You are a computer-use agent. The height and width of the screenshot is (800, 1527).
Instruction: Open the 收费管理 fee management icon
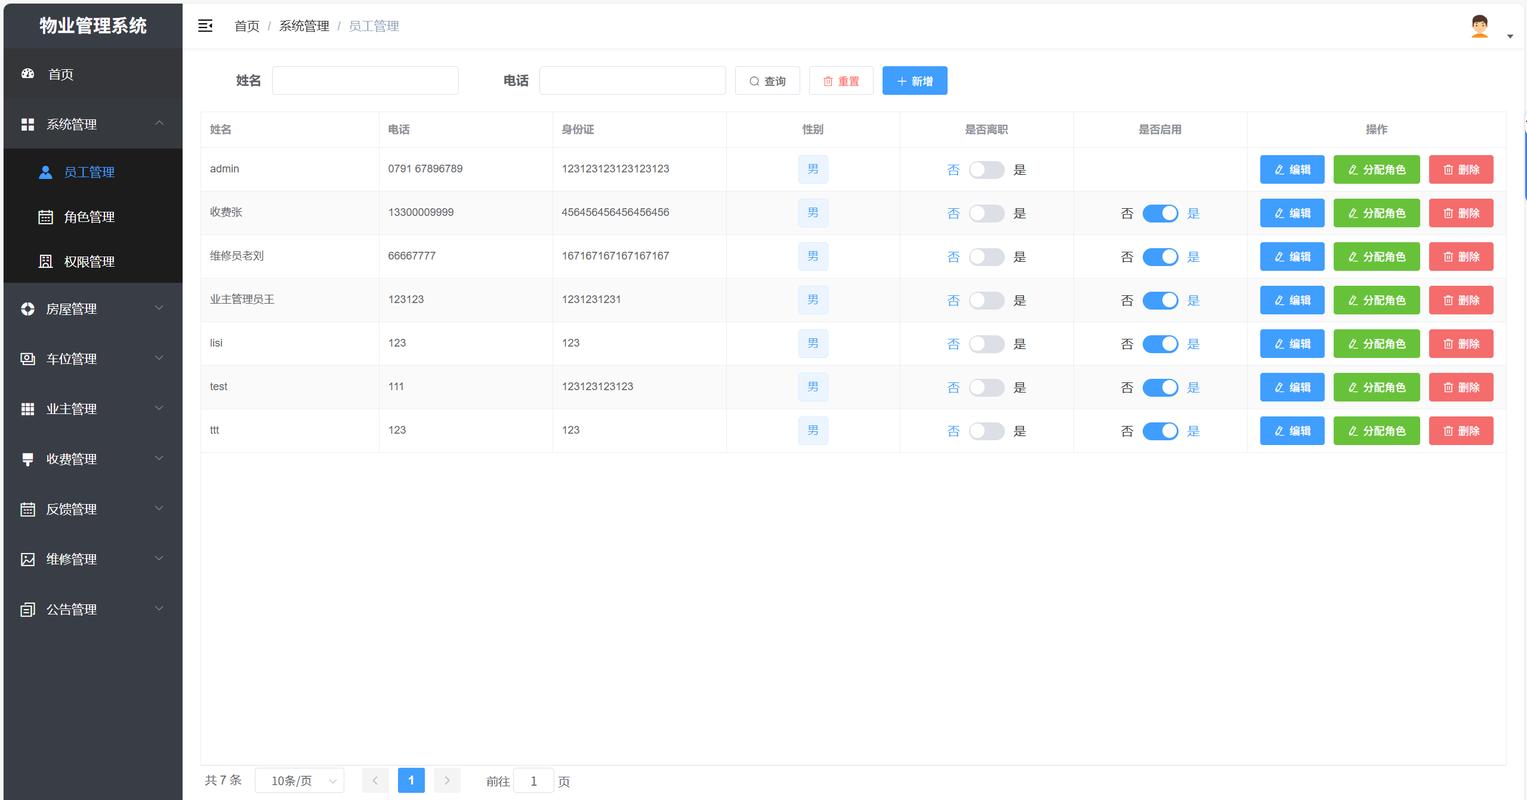(x=26, y=458)
